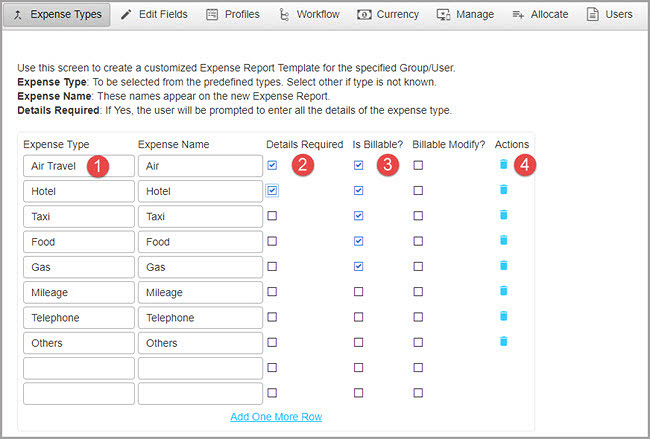Enable Details Required for Taxi
This screenshot has width=650, height=439.
pos(272,216)
